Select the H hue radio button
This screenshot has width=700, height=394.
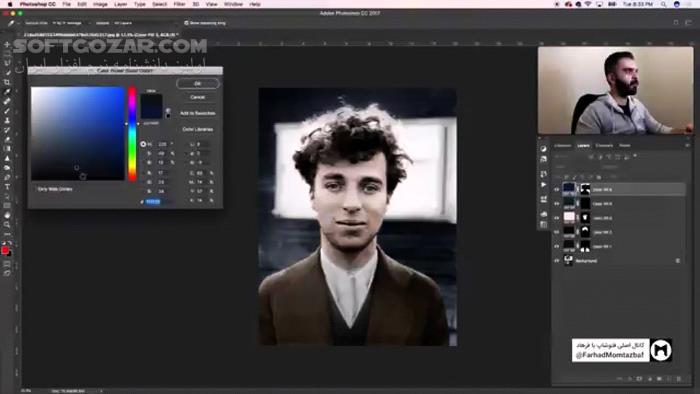[x=143, y=144]
